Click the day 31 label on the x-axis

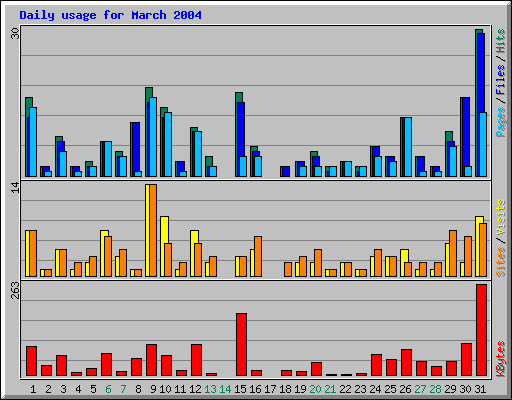tap(480, 389)
